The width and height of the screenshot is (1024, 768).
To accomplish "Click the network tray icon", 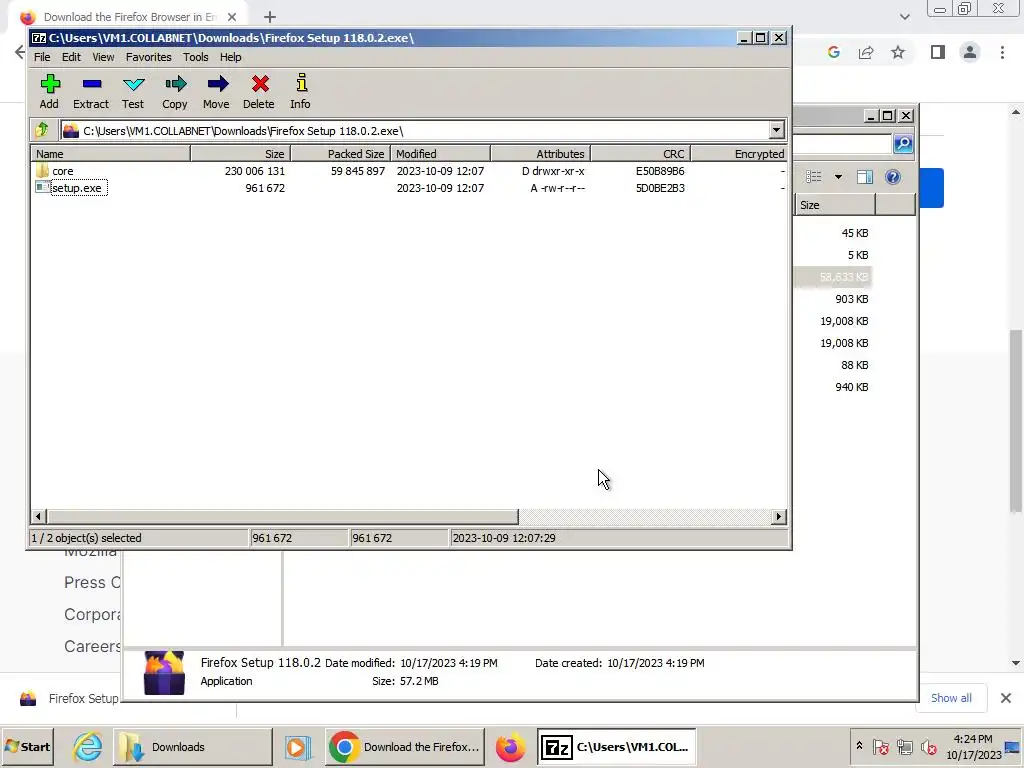I will click(904, 747).
